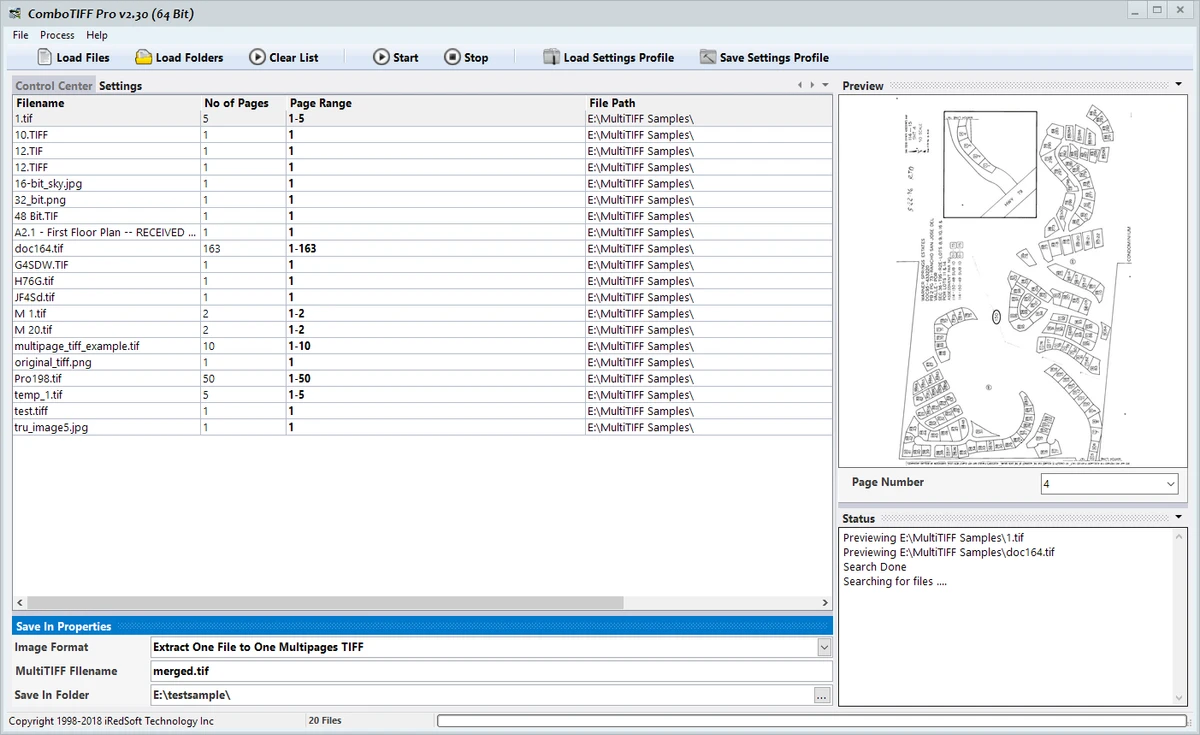Image resolution: width=1200 pixels, height=735 pixels.
Task: Click the file list horizontal scrollbar
Action: click(x=422, y=603)
